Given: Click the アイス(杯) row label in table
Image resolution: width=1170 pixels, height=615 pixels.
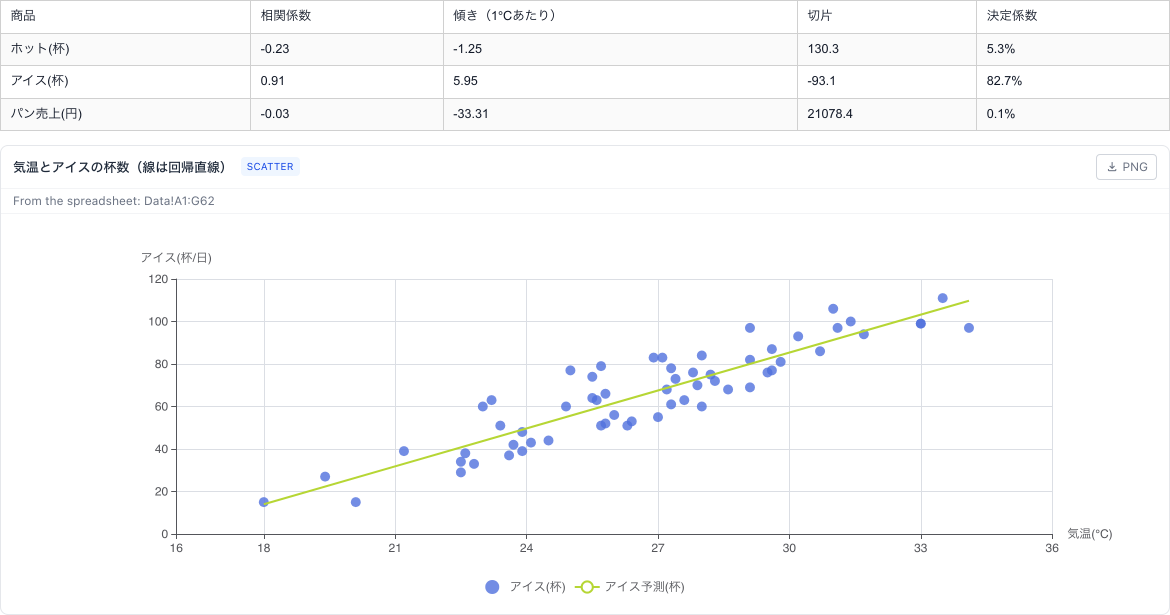Looking at the screenshot, I should tap(40, 81).
